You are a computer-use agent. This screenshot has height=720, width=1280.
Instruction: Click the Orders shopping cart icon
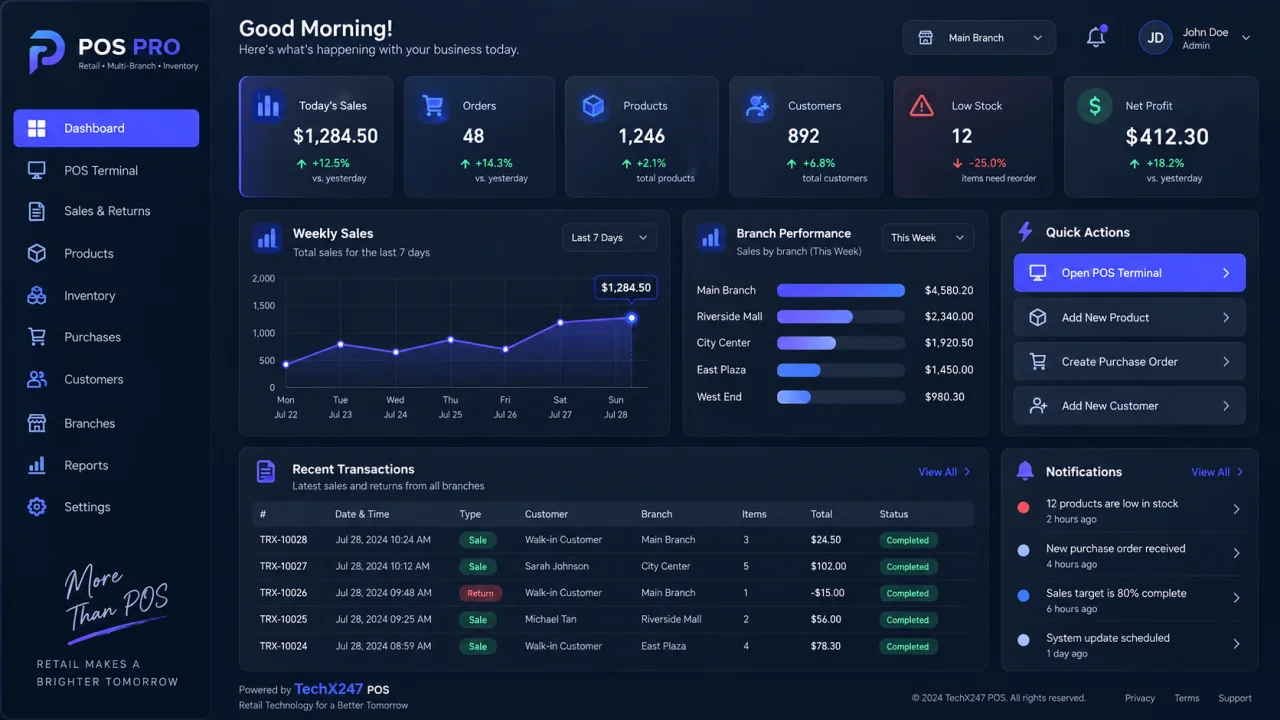pyautogui.click(x=432, y=105)
